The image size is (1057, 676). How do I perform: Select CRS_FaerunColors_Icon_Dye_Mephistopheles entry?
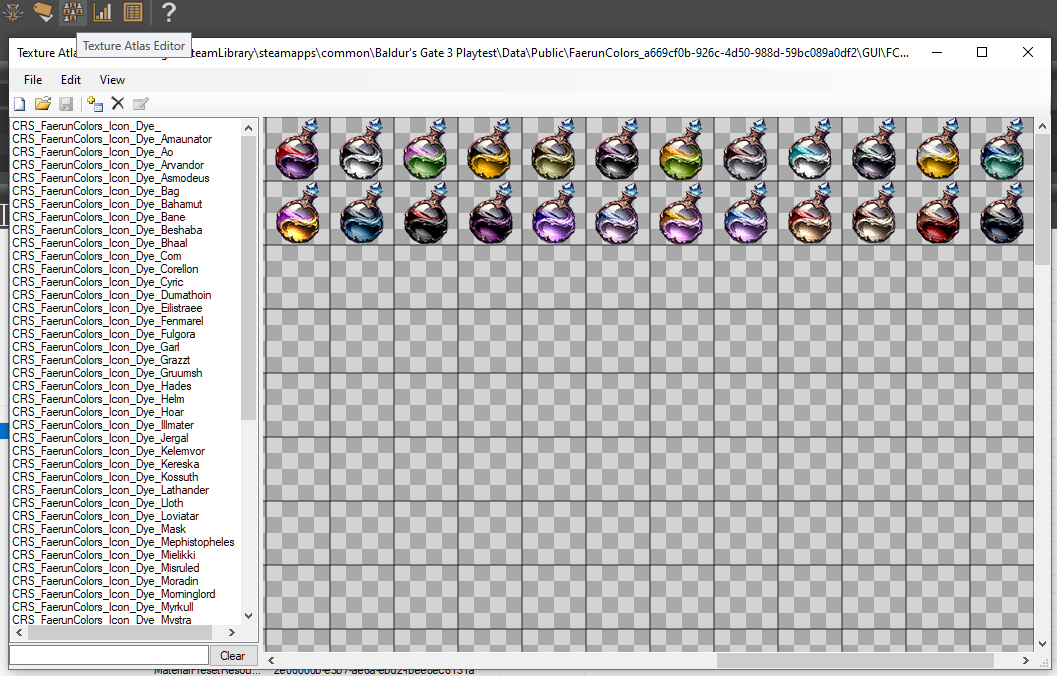[x=123, y=542]
